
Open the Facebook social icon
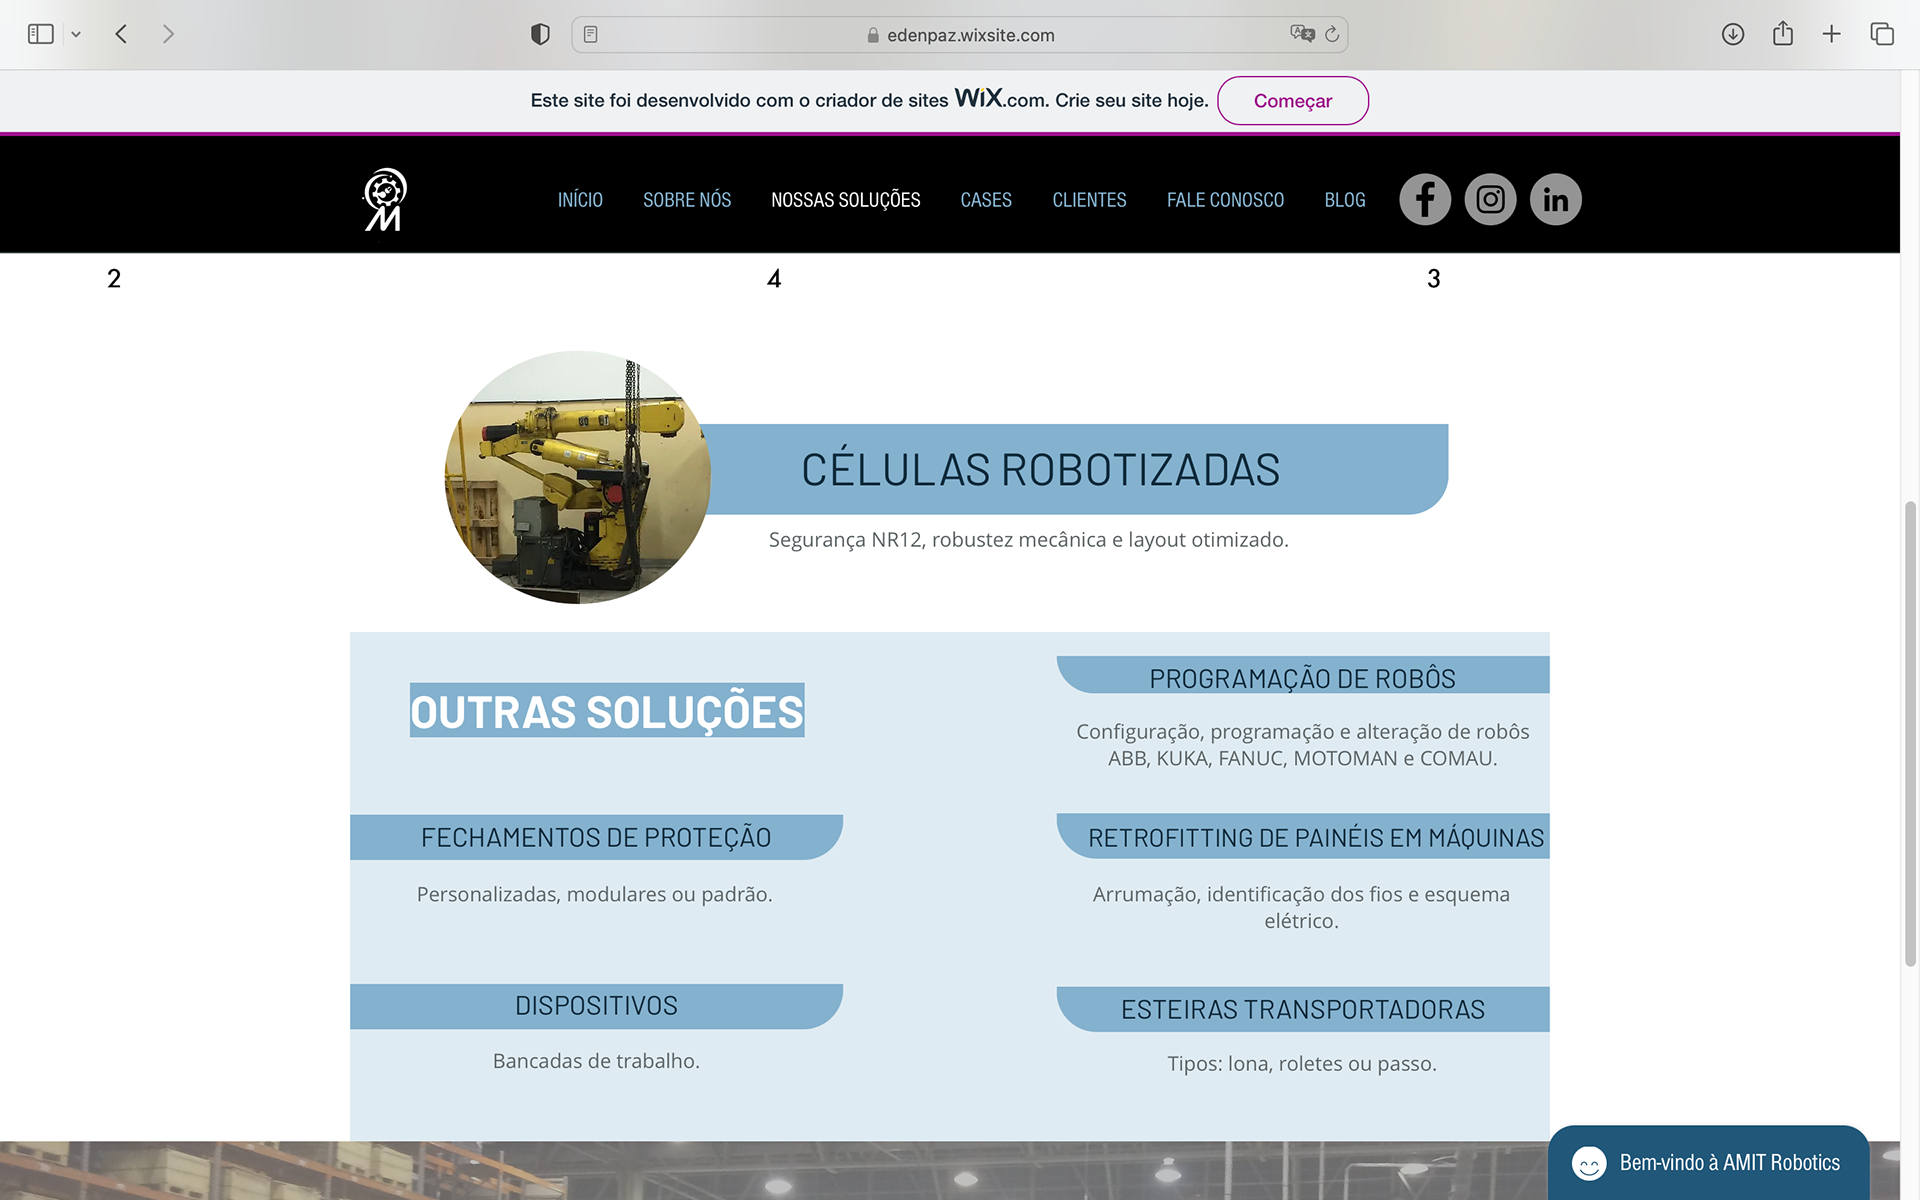tap(1424, 199)
